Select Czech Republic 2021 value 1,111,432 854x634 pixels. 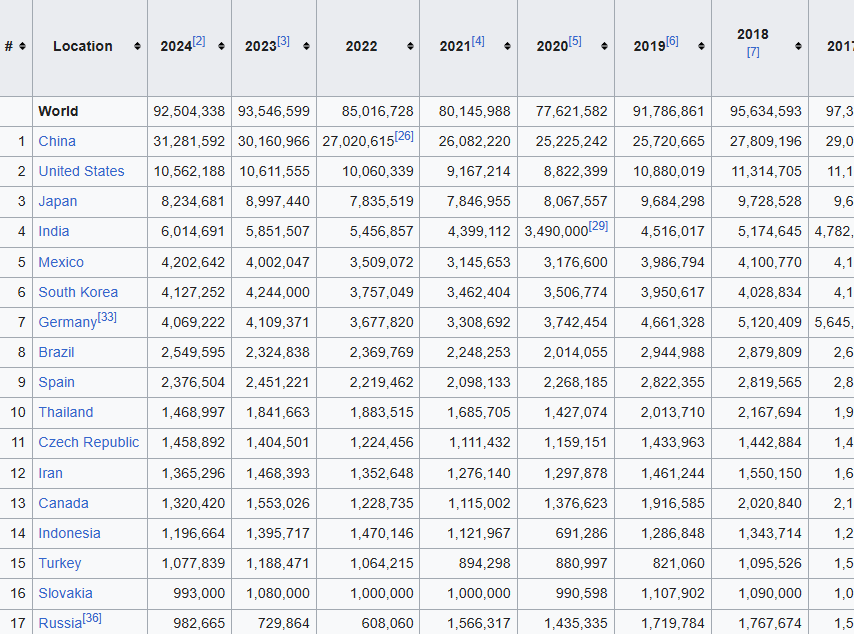(480, 442)
